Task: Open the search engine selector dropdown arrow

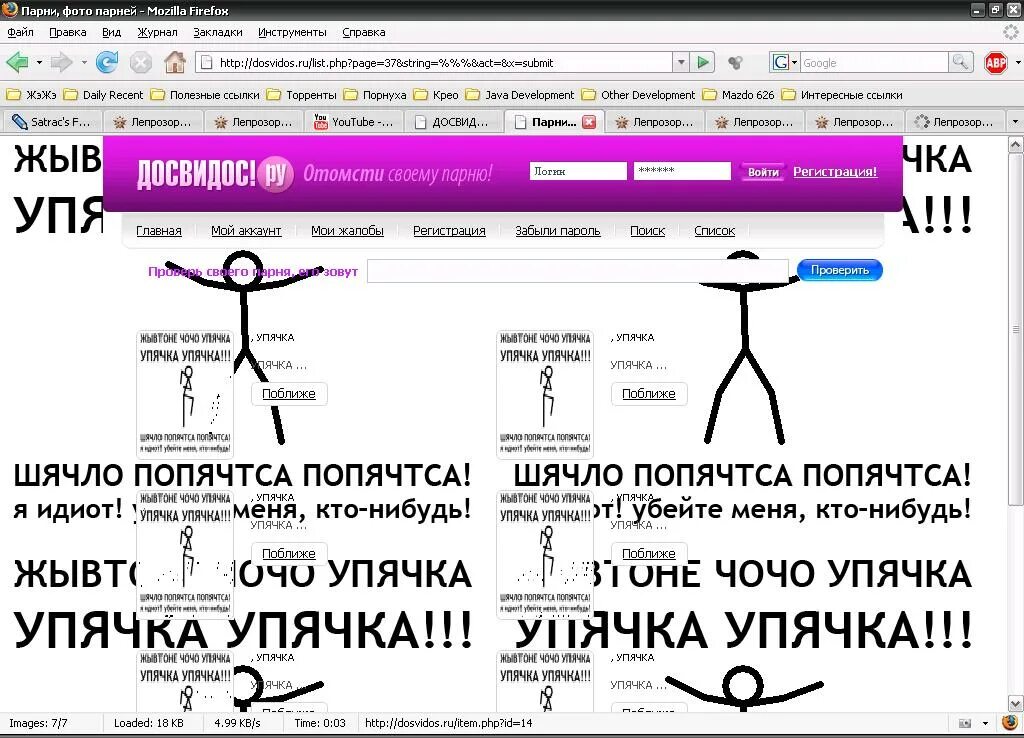Action: coord(794,63)
